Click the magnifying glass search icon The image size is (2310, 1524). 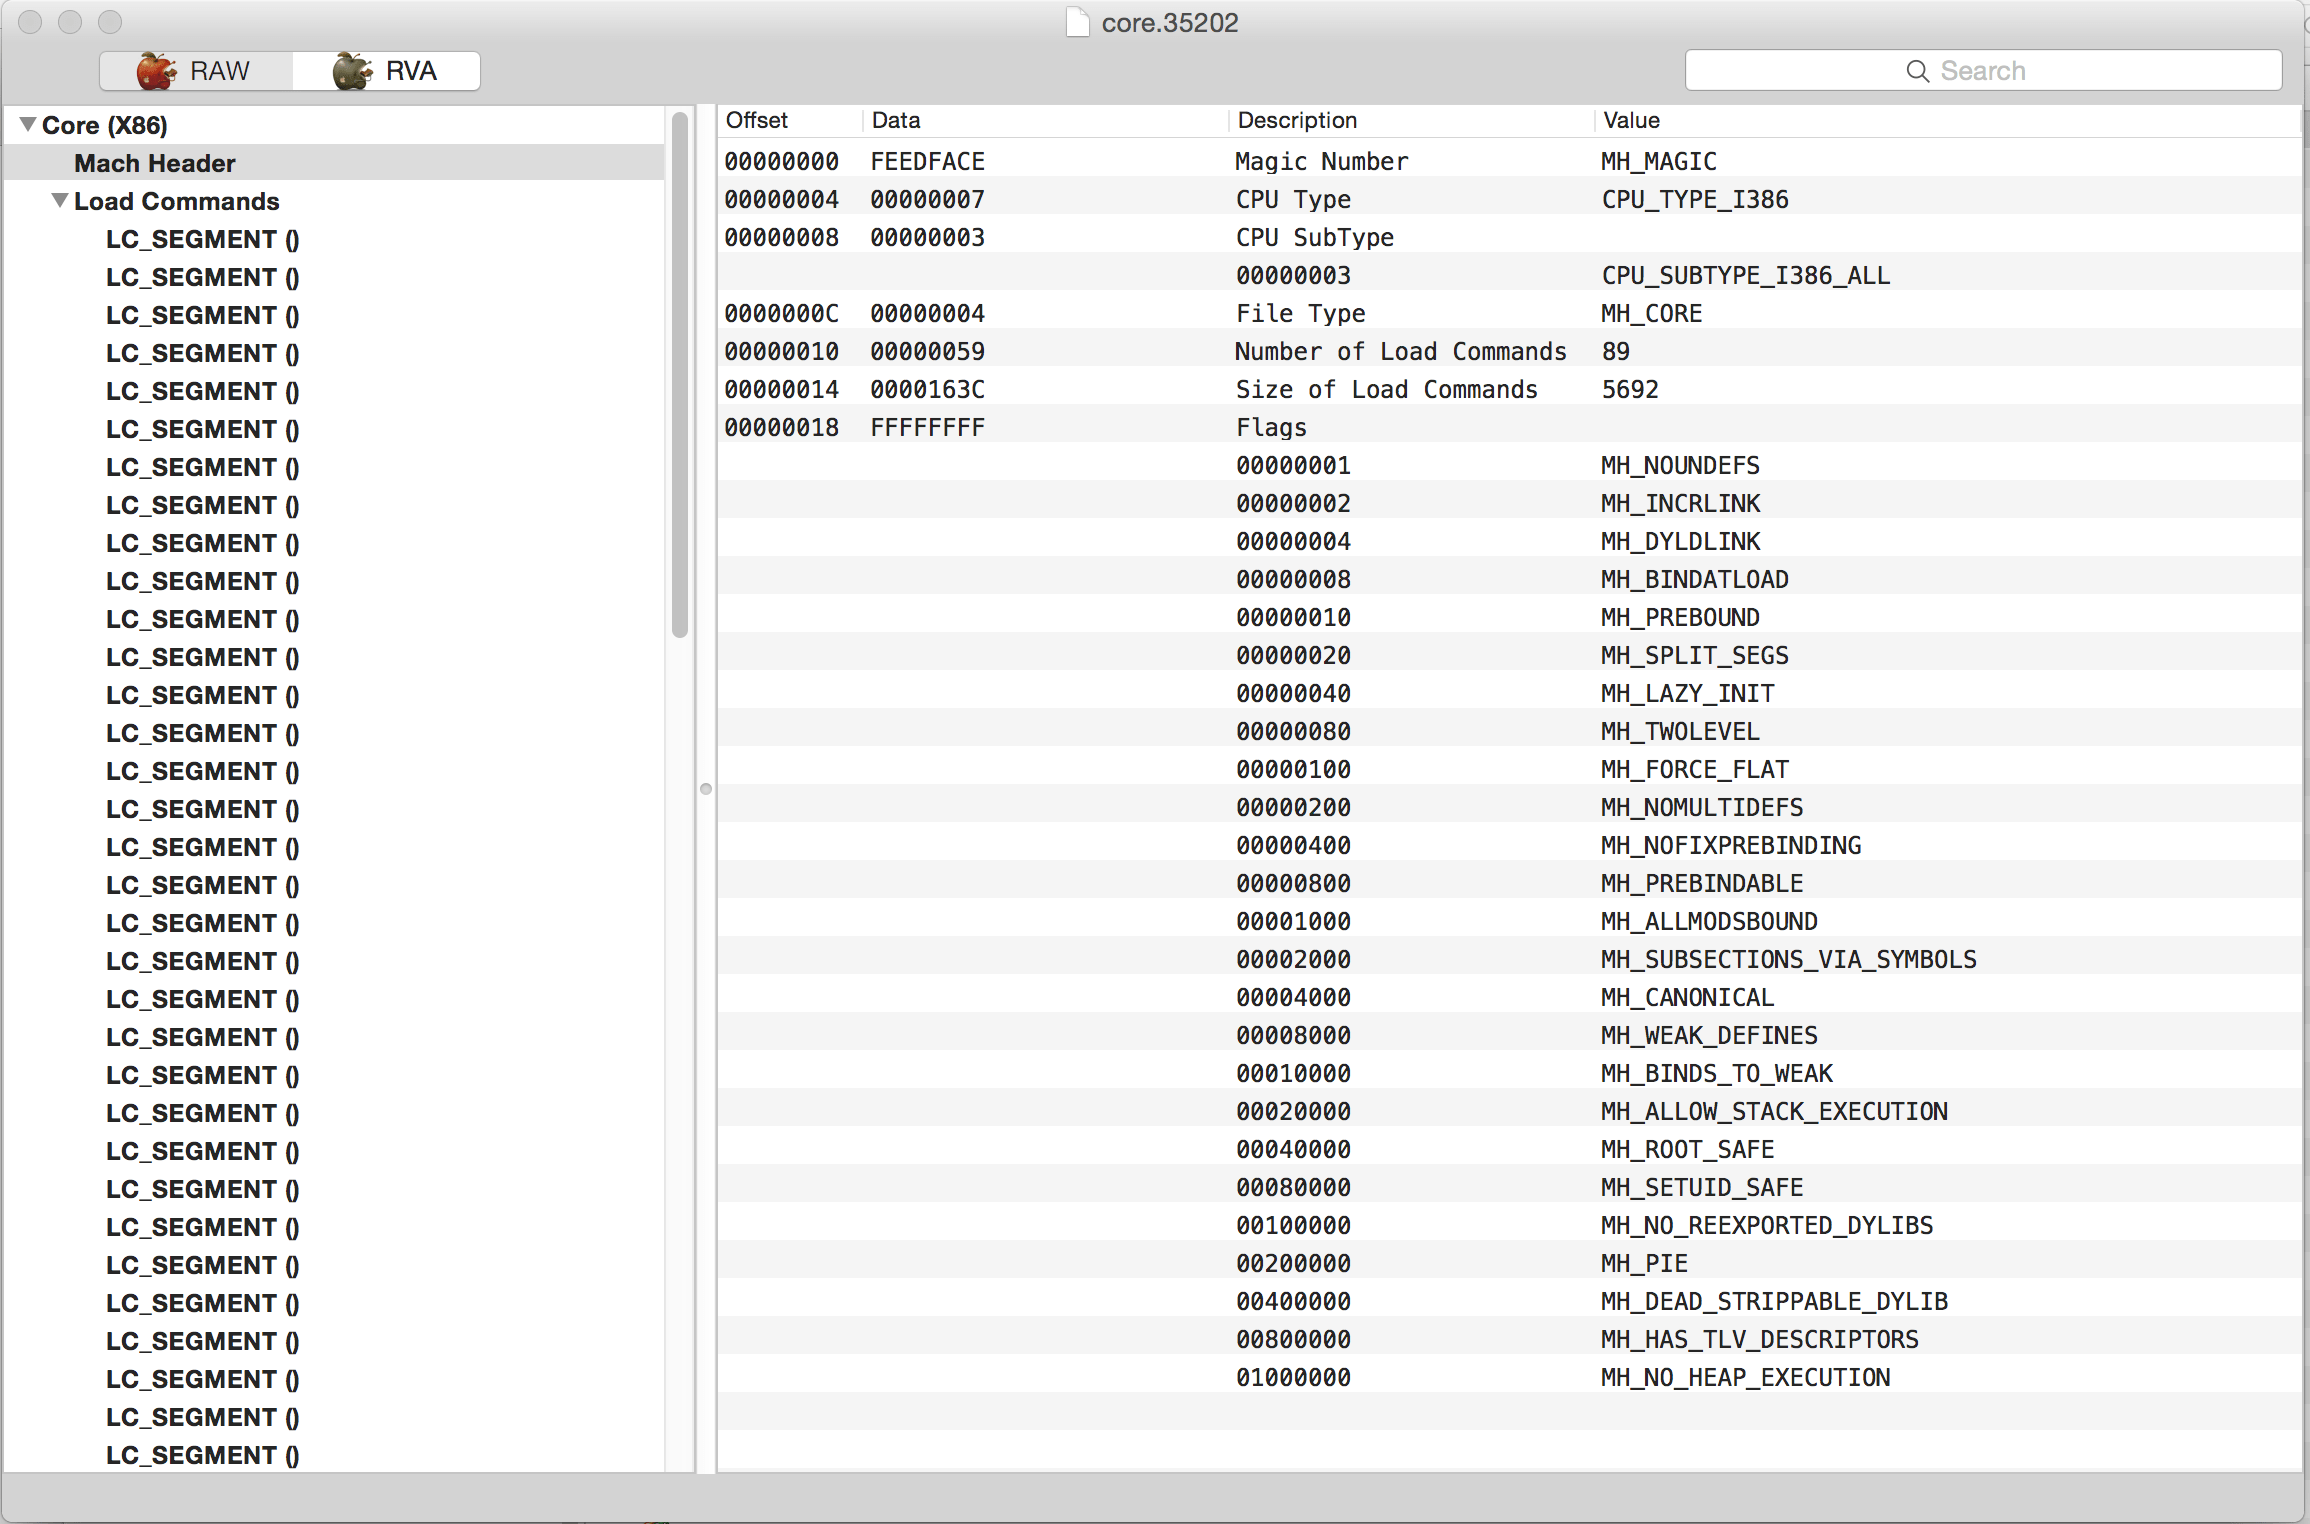tap(1917, 71)
